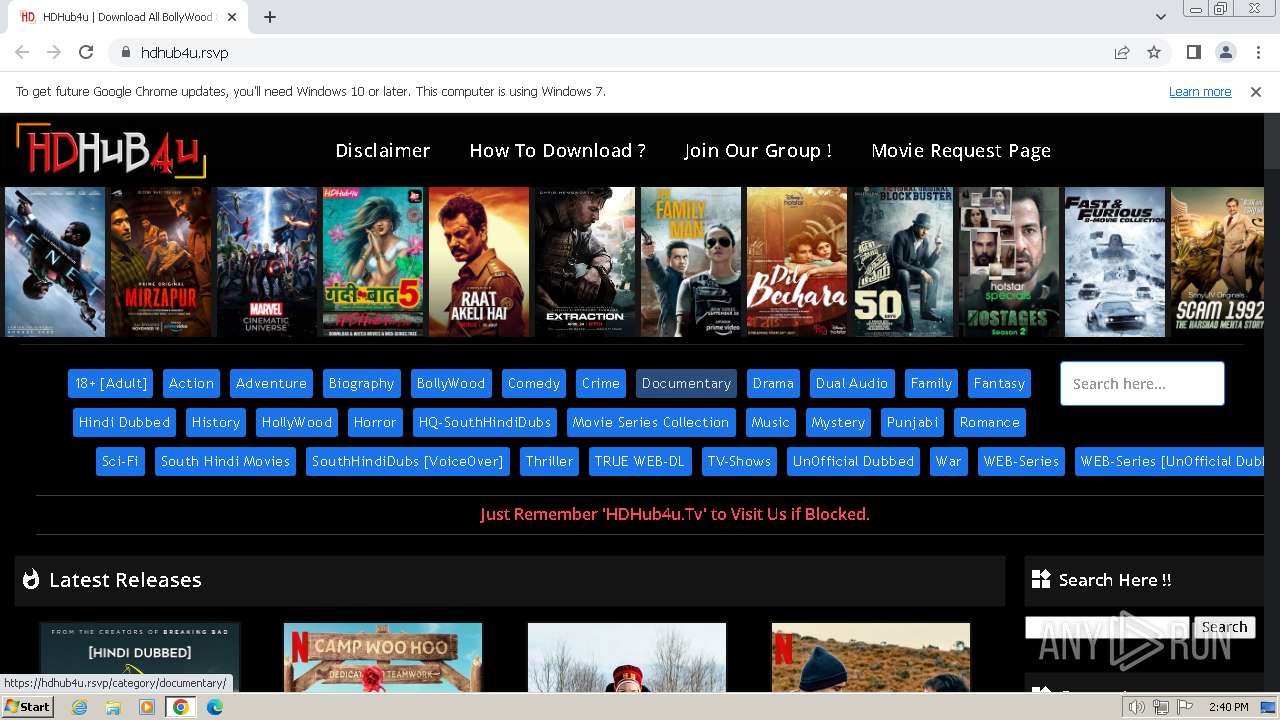The height and width of the screenshot is (720, 1280).
Task: Open a new tab with plus button
Action: pos(270,17)
